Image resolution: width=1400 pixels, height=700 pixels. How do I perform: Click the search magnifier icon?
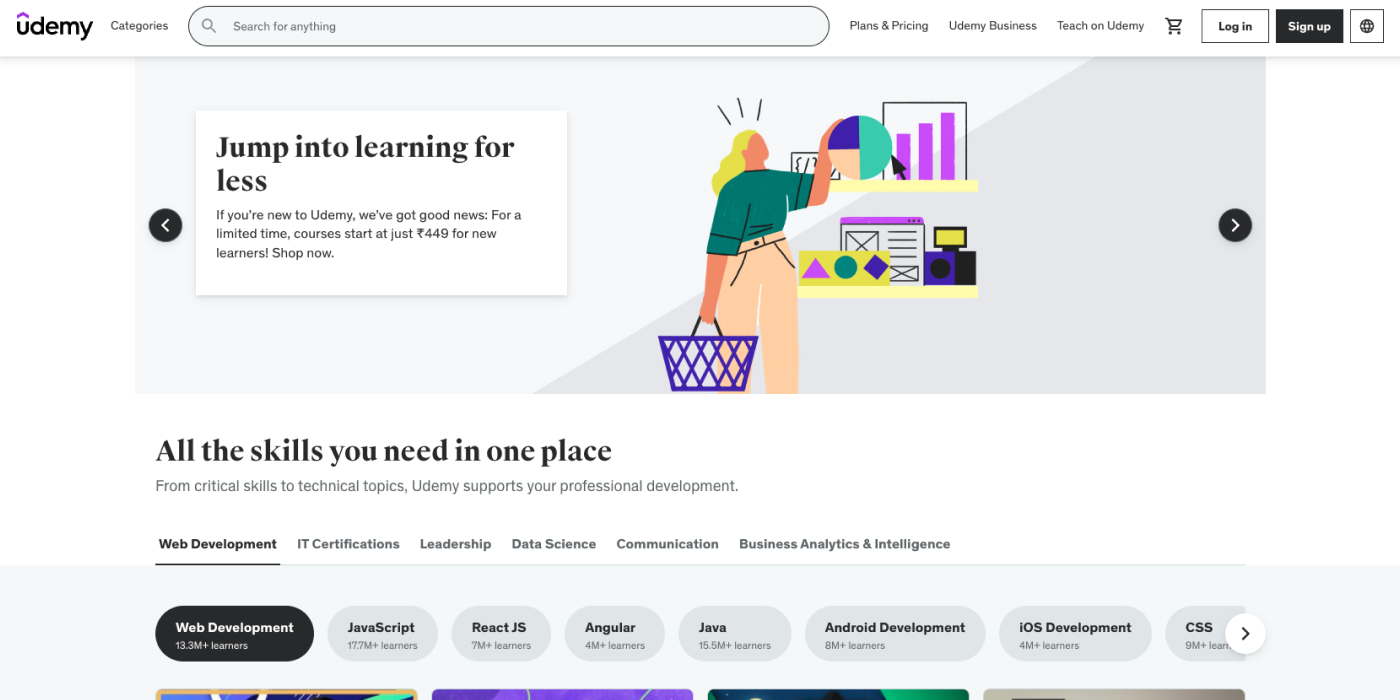pyautogui.click(x=209, y=26)
